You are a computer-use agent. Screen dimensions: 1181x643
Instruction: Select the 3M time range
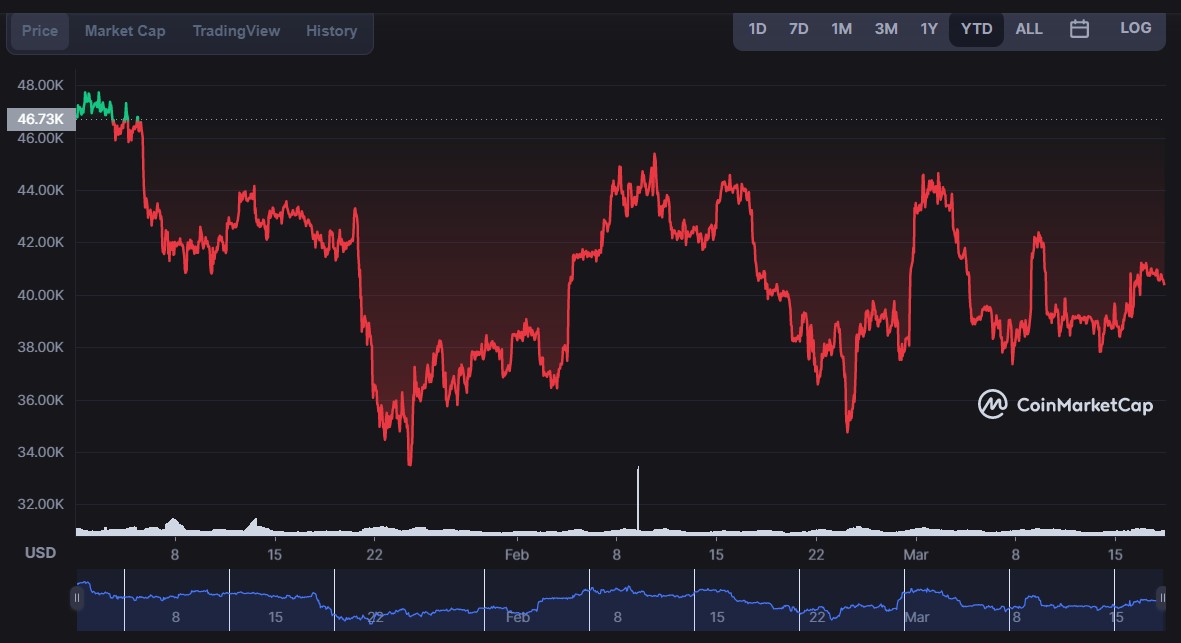click(x=886, y=29)
